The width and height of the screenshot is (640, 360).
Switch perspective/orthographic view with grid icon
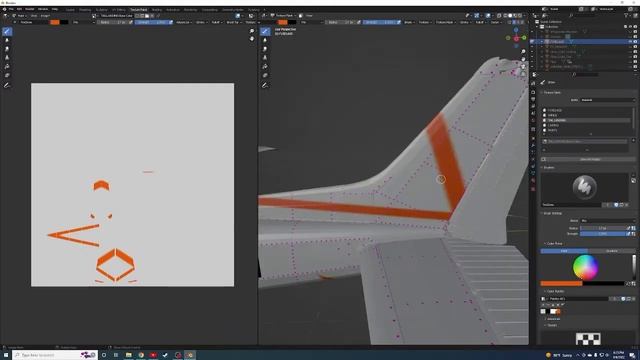523,74
